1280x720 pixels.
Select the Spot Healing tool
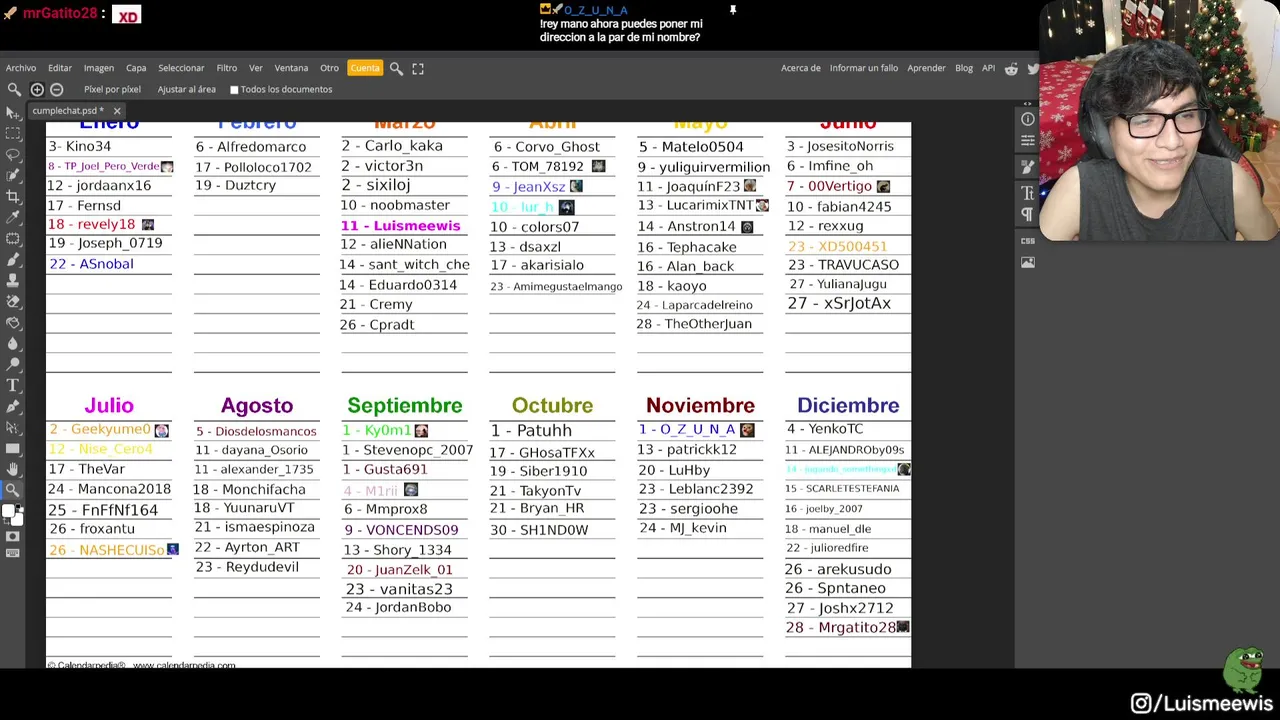[13, 239]
